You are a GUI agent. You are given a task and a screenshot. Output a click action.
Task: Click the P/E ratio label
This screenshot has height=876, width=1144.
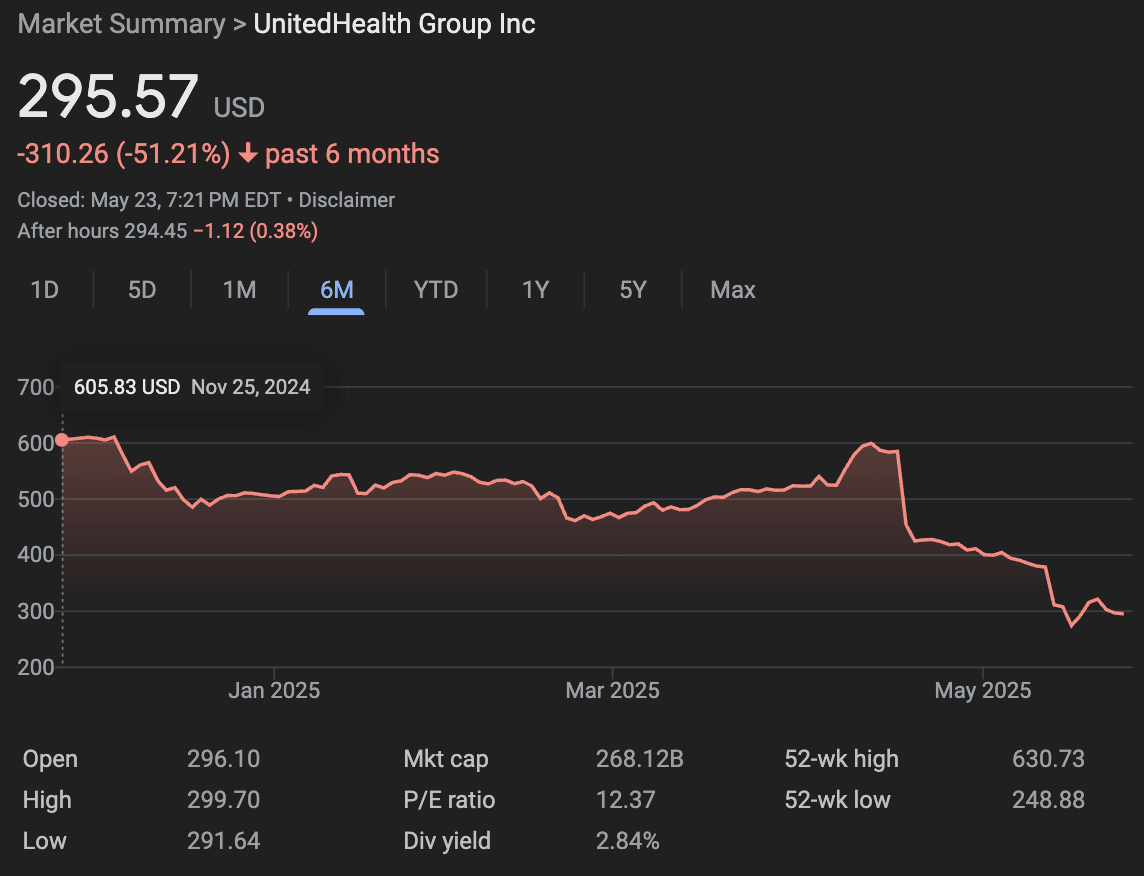pyautogui.click(x=449, y=800)
